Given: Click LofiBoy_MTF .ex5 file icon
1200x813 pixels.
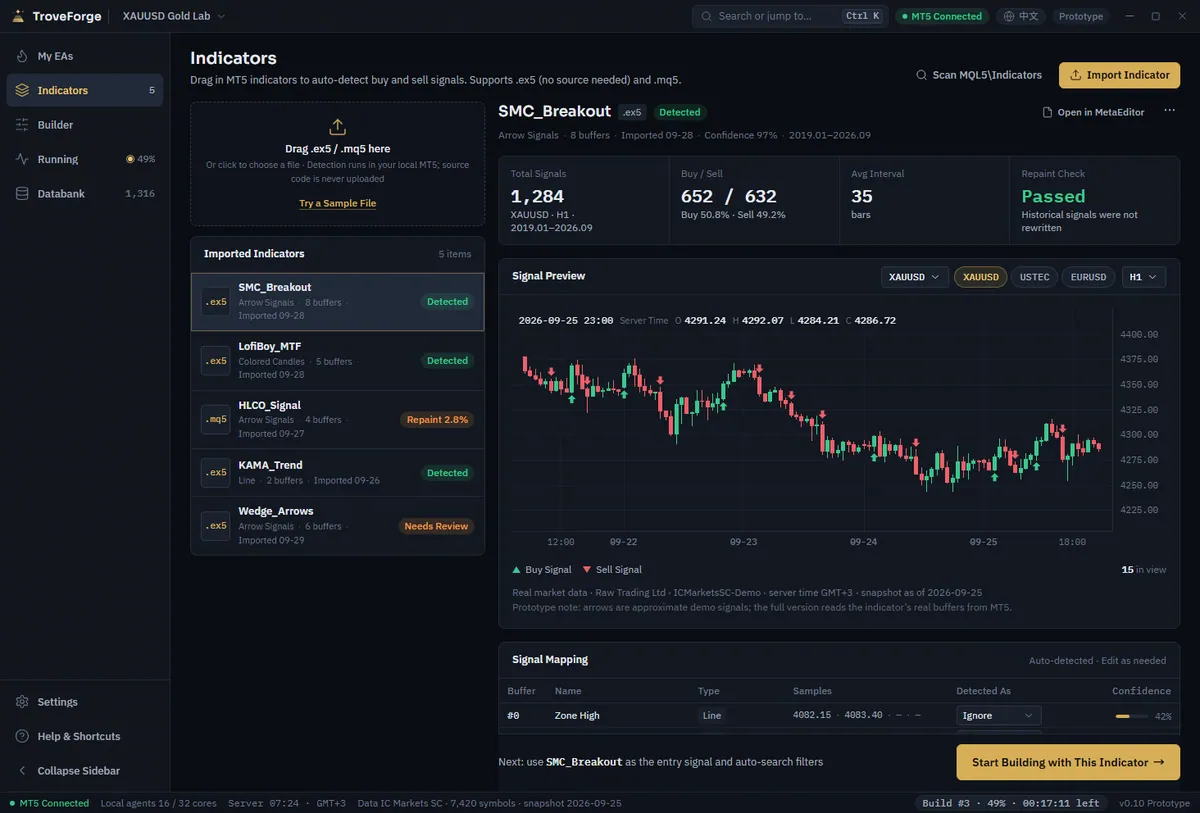Looking at the screenshot, I should 216,361.
